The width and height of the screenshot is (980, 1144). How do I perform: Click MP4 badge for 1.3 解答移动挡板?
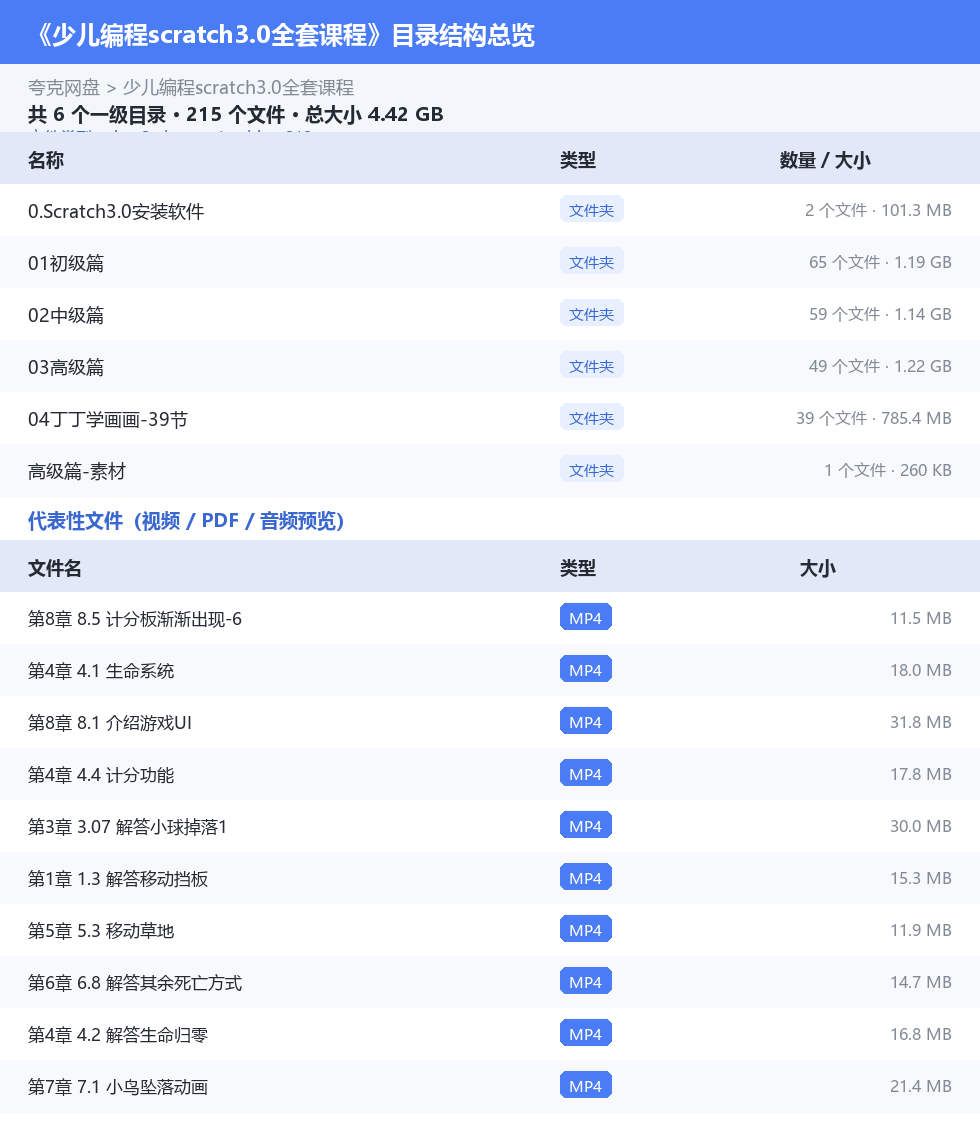click(x=585, y=878)
